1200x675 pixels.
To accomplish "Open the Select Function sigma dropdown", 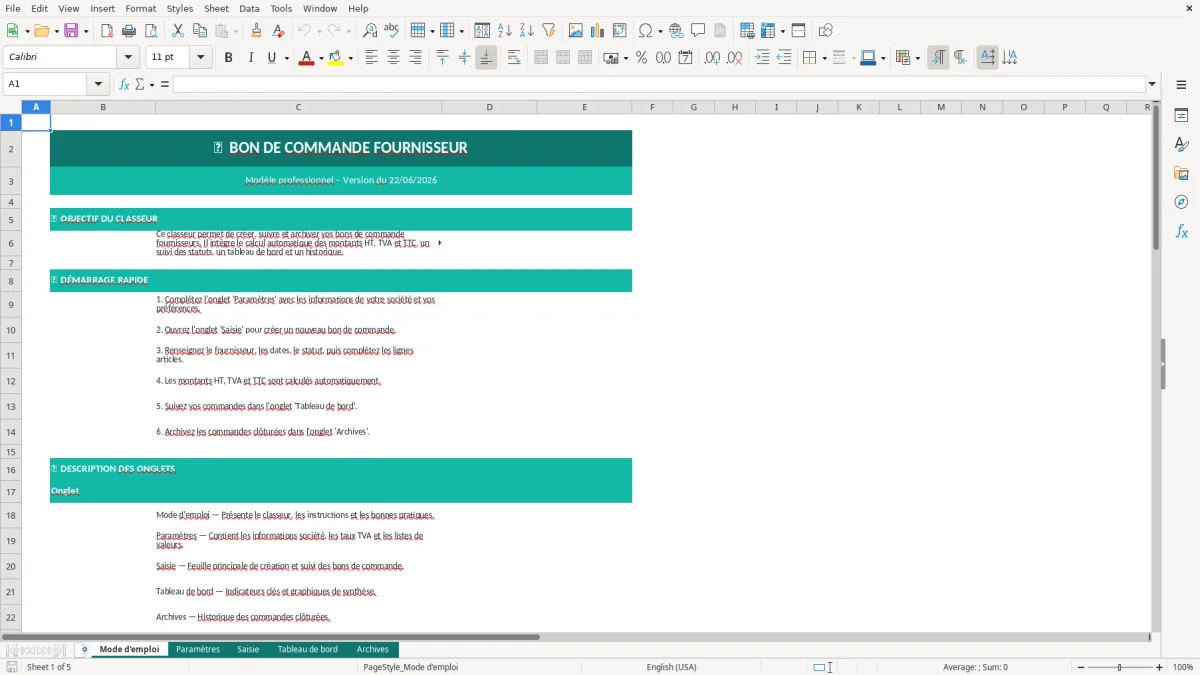I will click(152, 84).
